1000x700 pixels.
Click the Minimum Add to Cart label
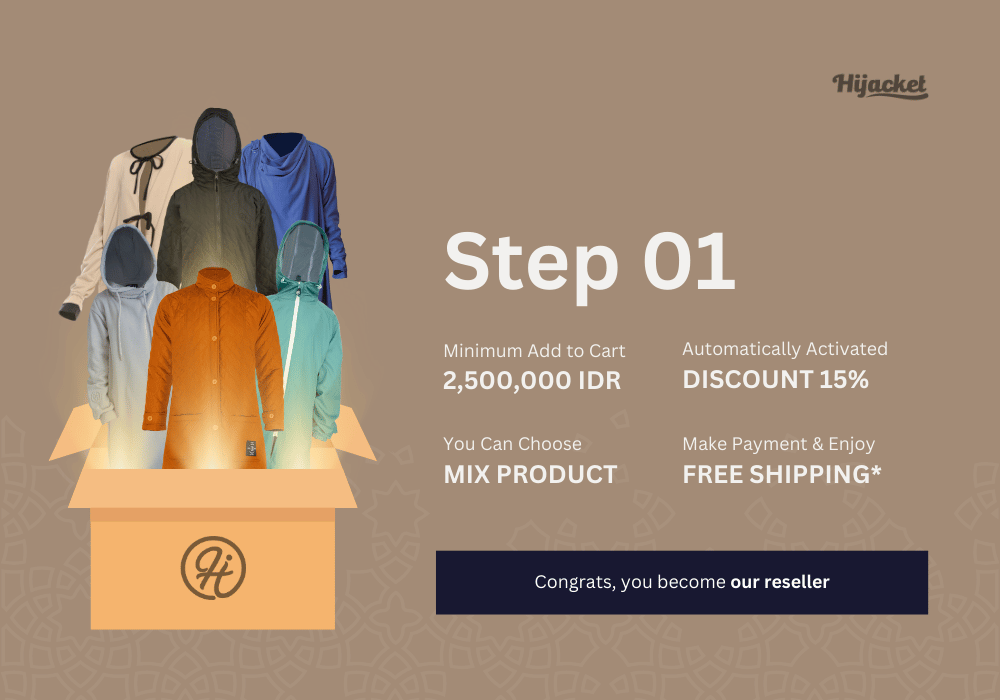pos(534,351)
